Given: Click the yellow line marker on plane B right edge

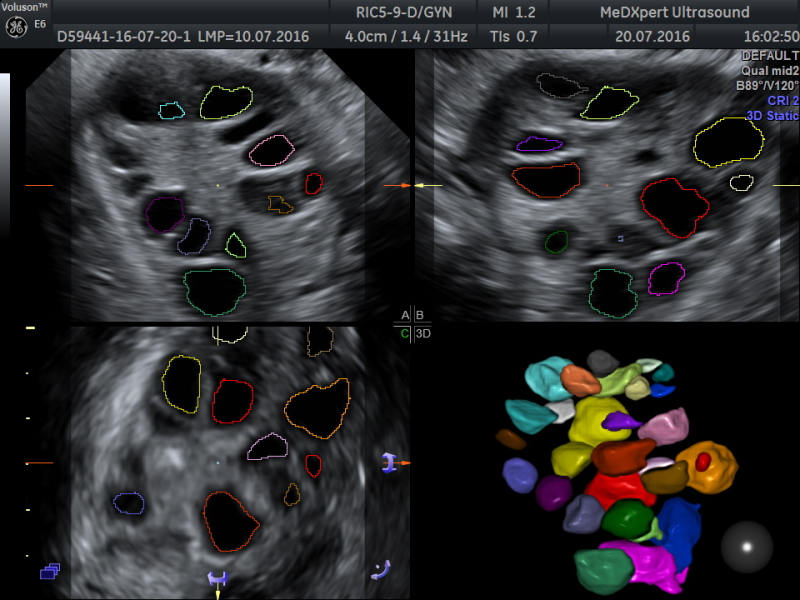Looking at the screenshot, I should [786, 186].
